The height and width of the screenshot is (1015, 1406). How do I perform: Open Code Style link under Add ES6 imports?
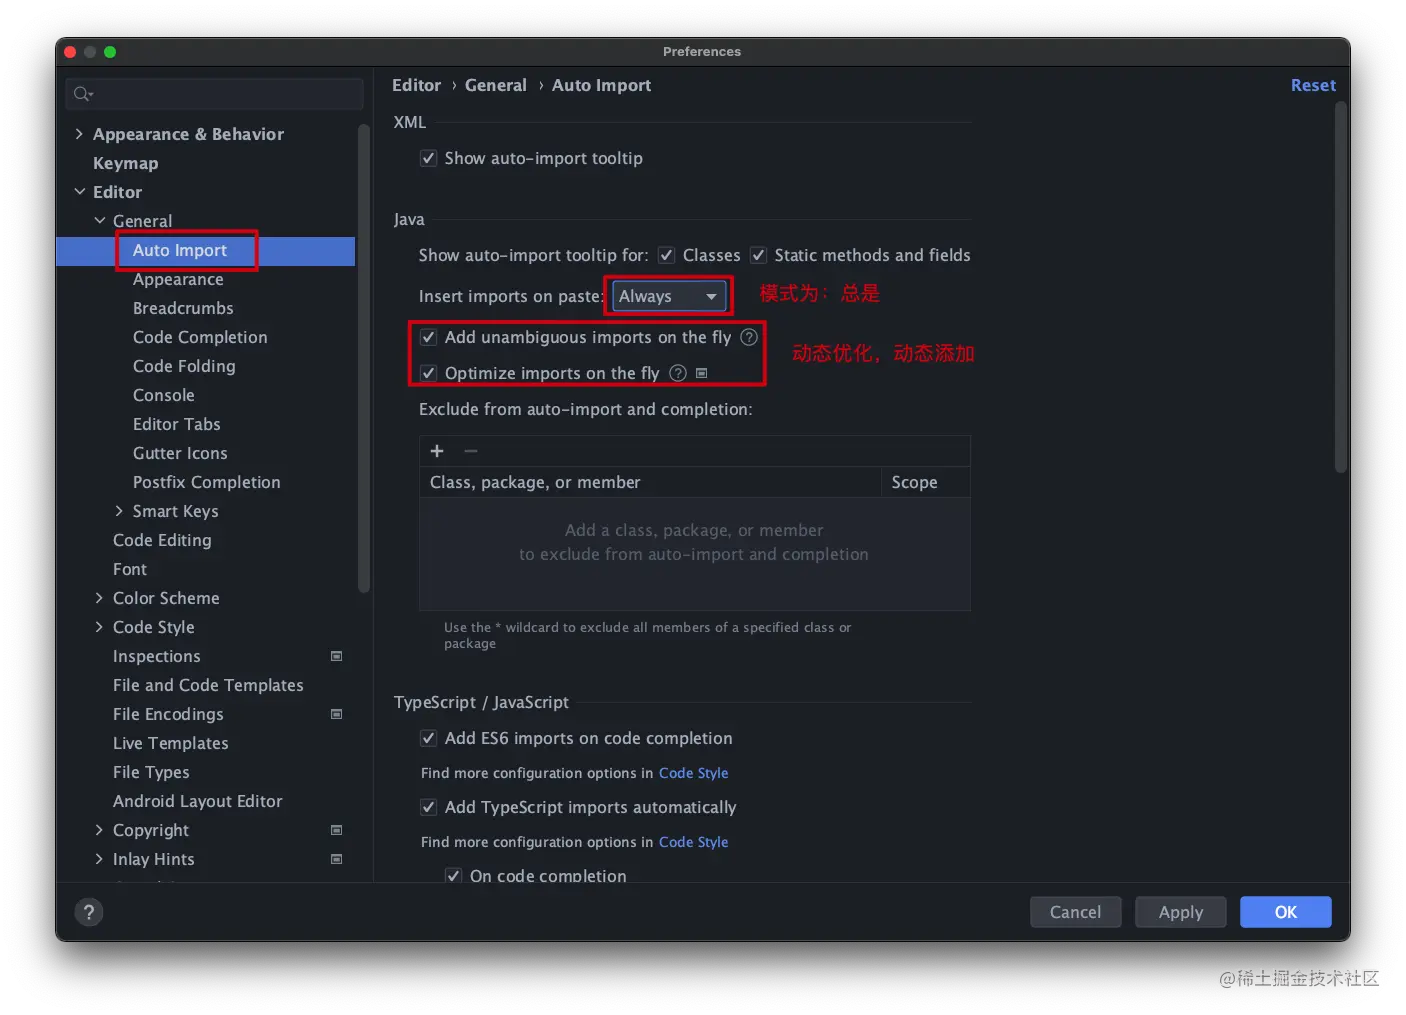coord(693,773)
